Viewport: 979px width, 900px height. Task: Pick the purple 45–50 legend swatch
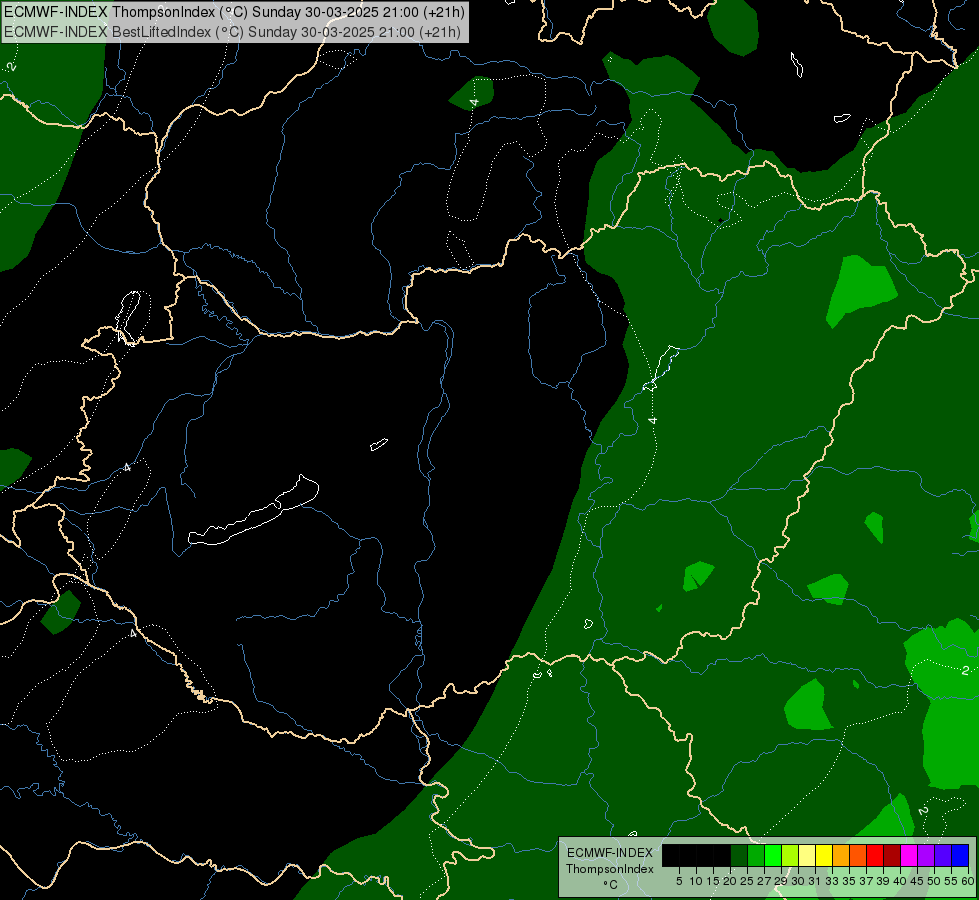pyautogui.click(x=925, y=855)
